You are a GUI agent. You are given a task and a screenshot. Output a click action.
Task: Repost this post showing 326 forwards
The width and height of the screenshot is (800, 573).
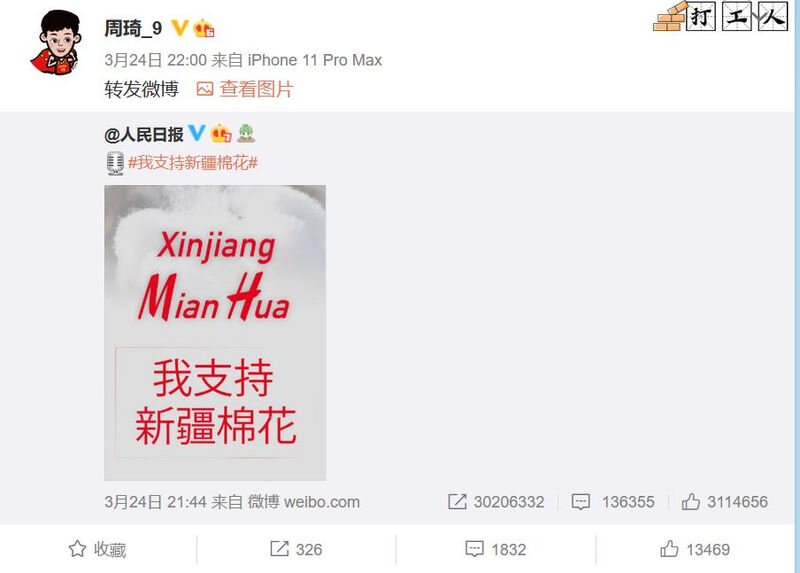[296, 550]
